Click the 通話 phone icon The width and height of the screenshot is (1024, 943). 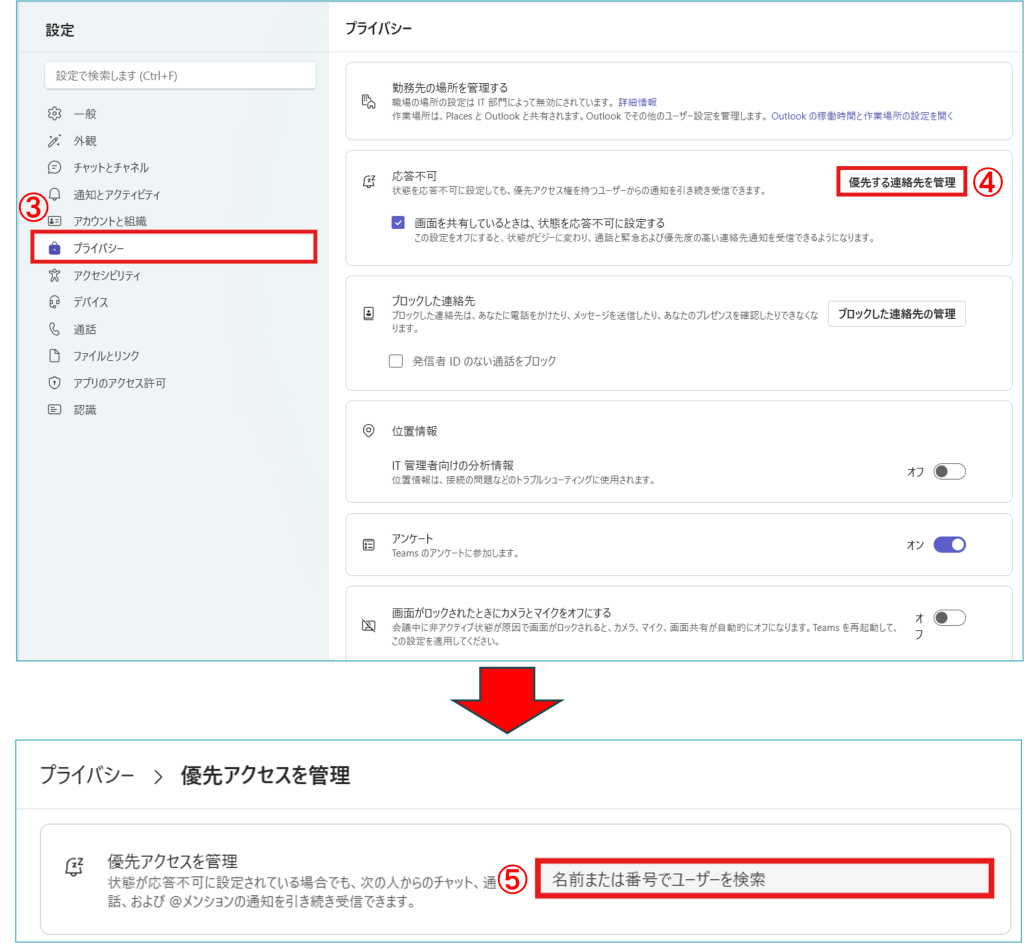(x=55, y=329)
